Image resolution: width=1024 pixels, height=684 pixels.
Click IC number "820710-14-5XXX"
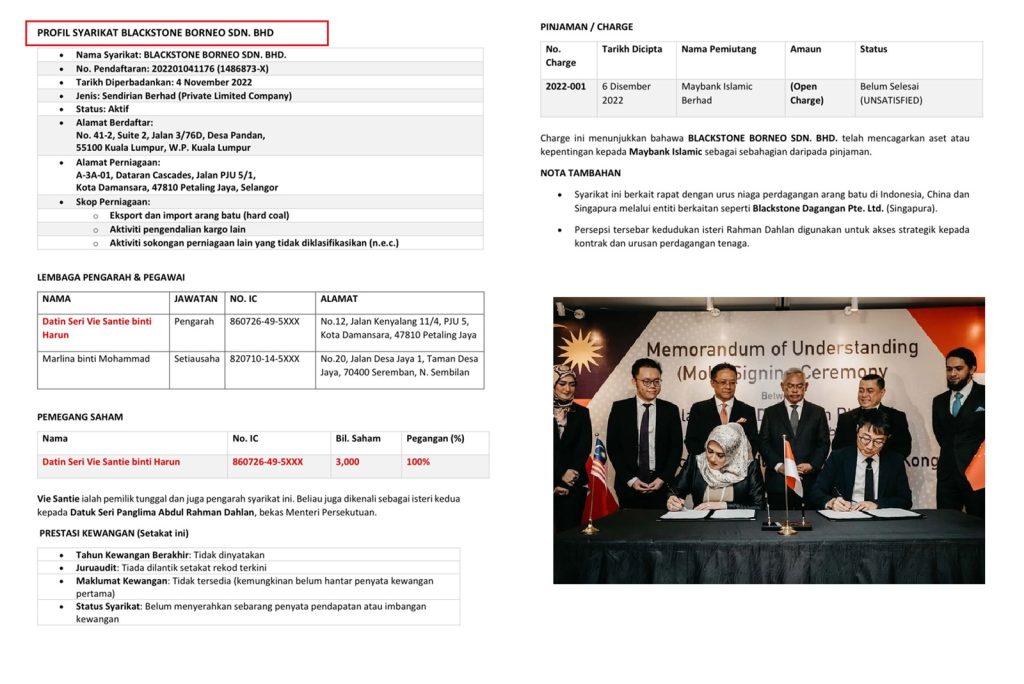[264, 359]
